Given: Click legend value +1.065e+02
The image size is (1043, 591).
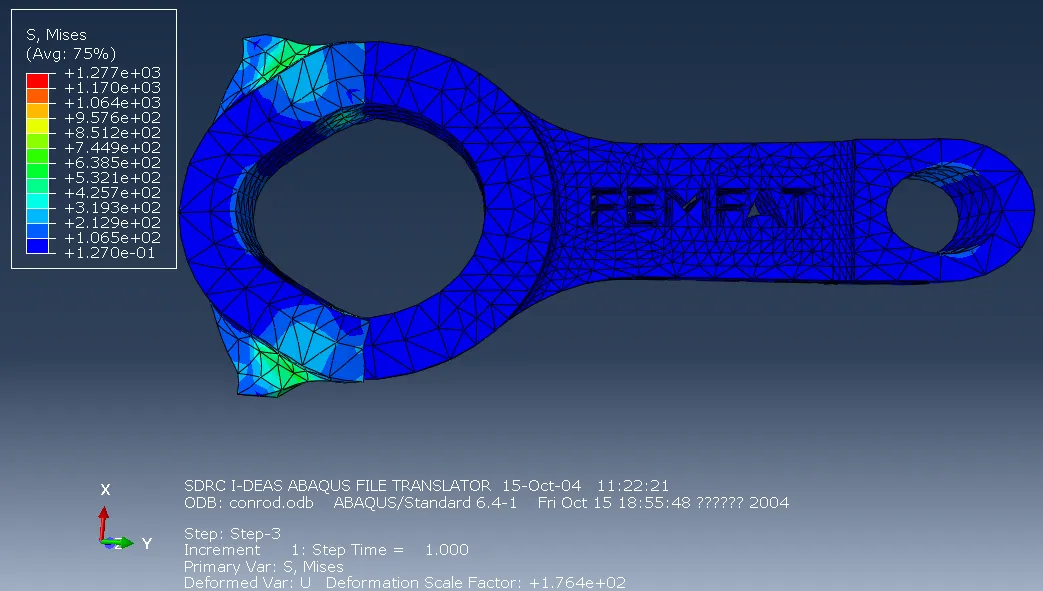Looking at the screenshot, I should [x=112, y=238].
